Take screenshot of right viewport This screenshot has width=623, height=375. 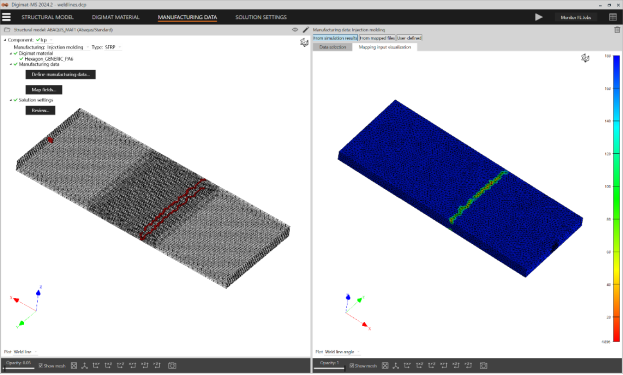[x=484, y=365]
